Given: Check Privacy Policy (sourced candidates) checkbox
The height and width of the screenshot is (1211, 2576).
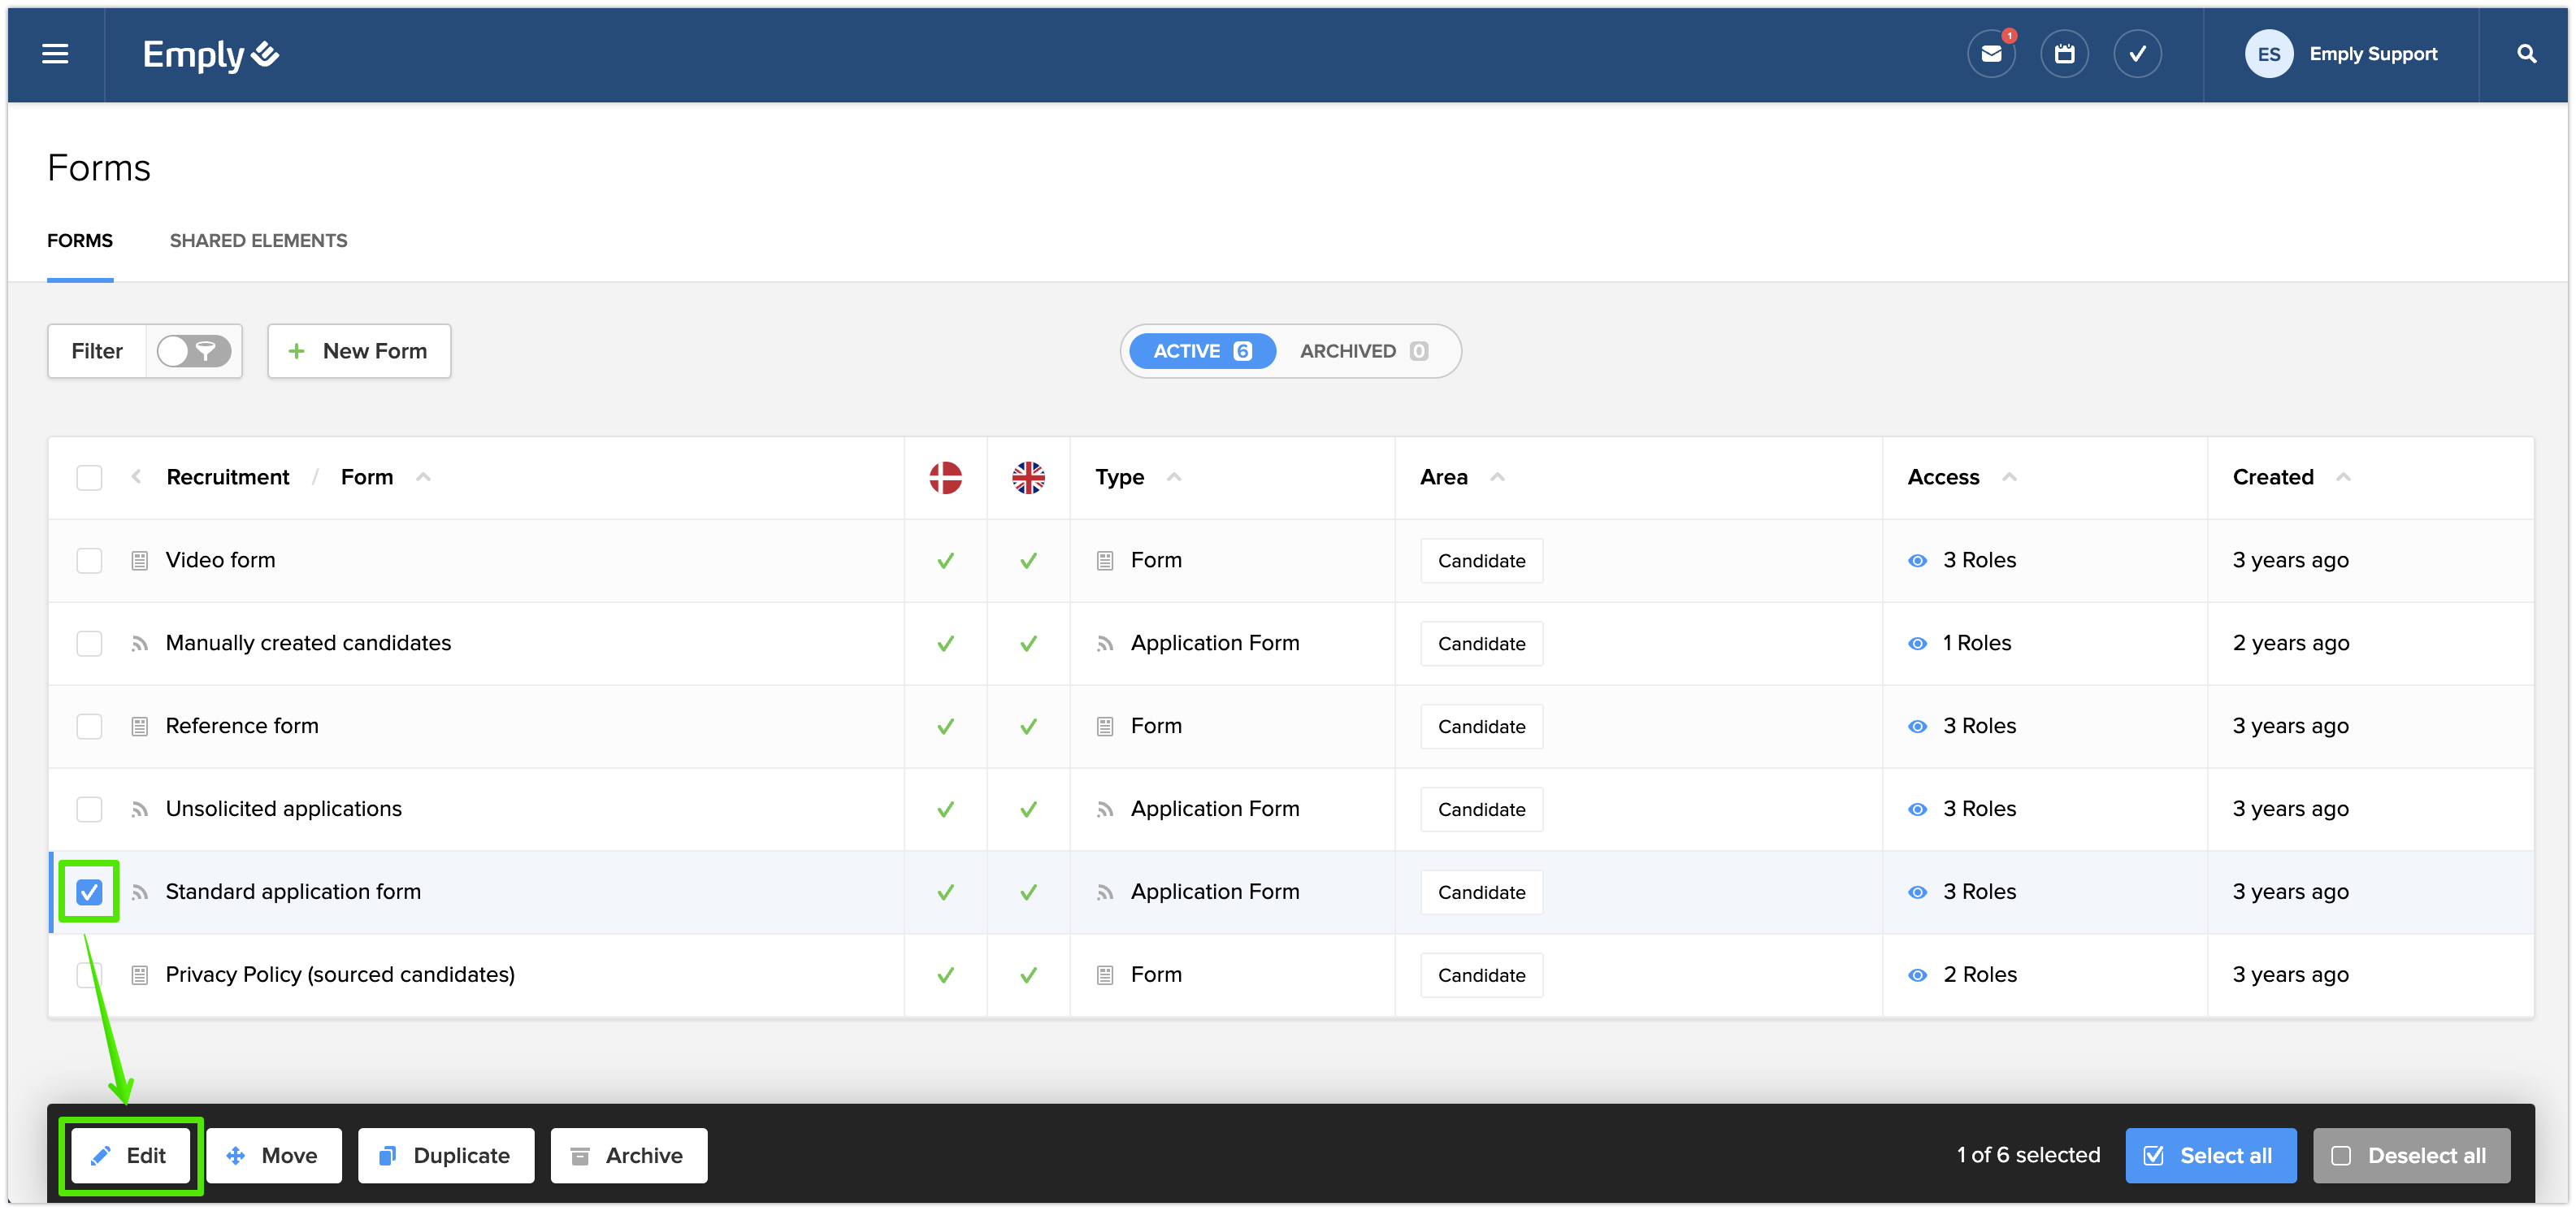Looking at the screenshot, I should coord(89,975).
